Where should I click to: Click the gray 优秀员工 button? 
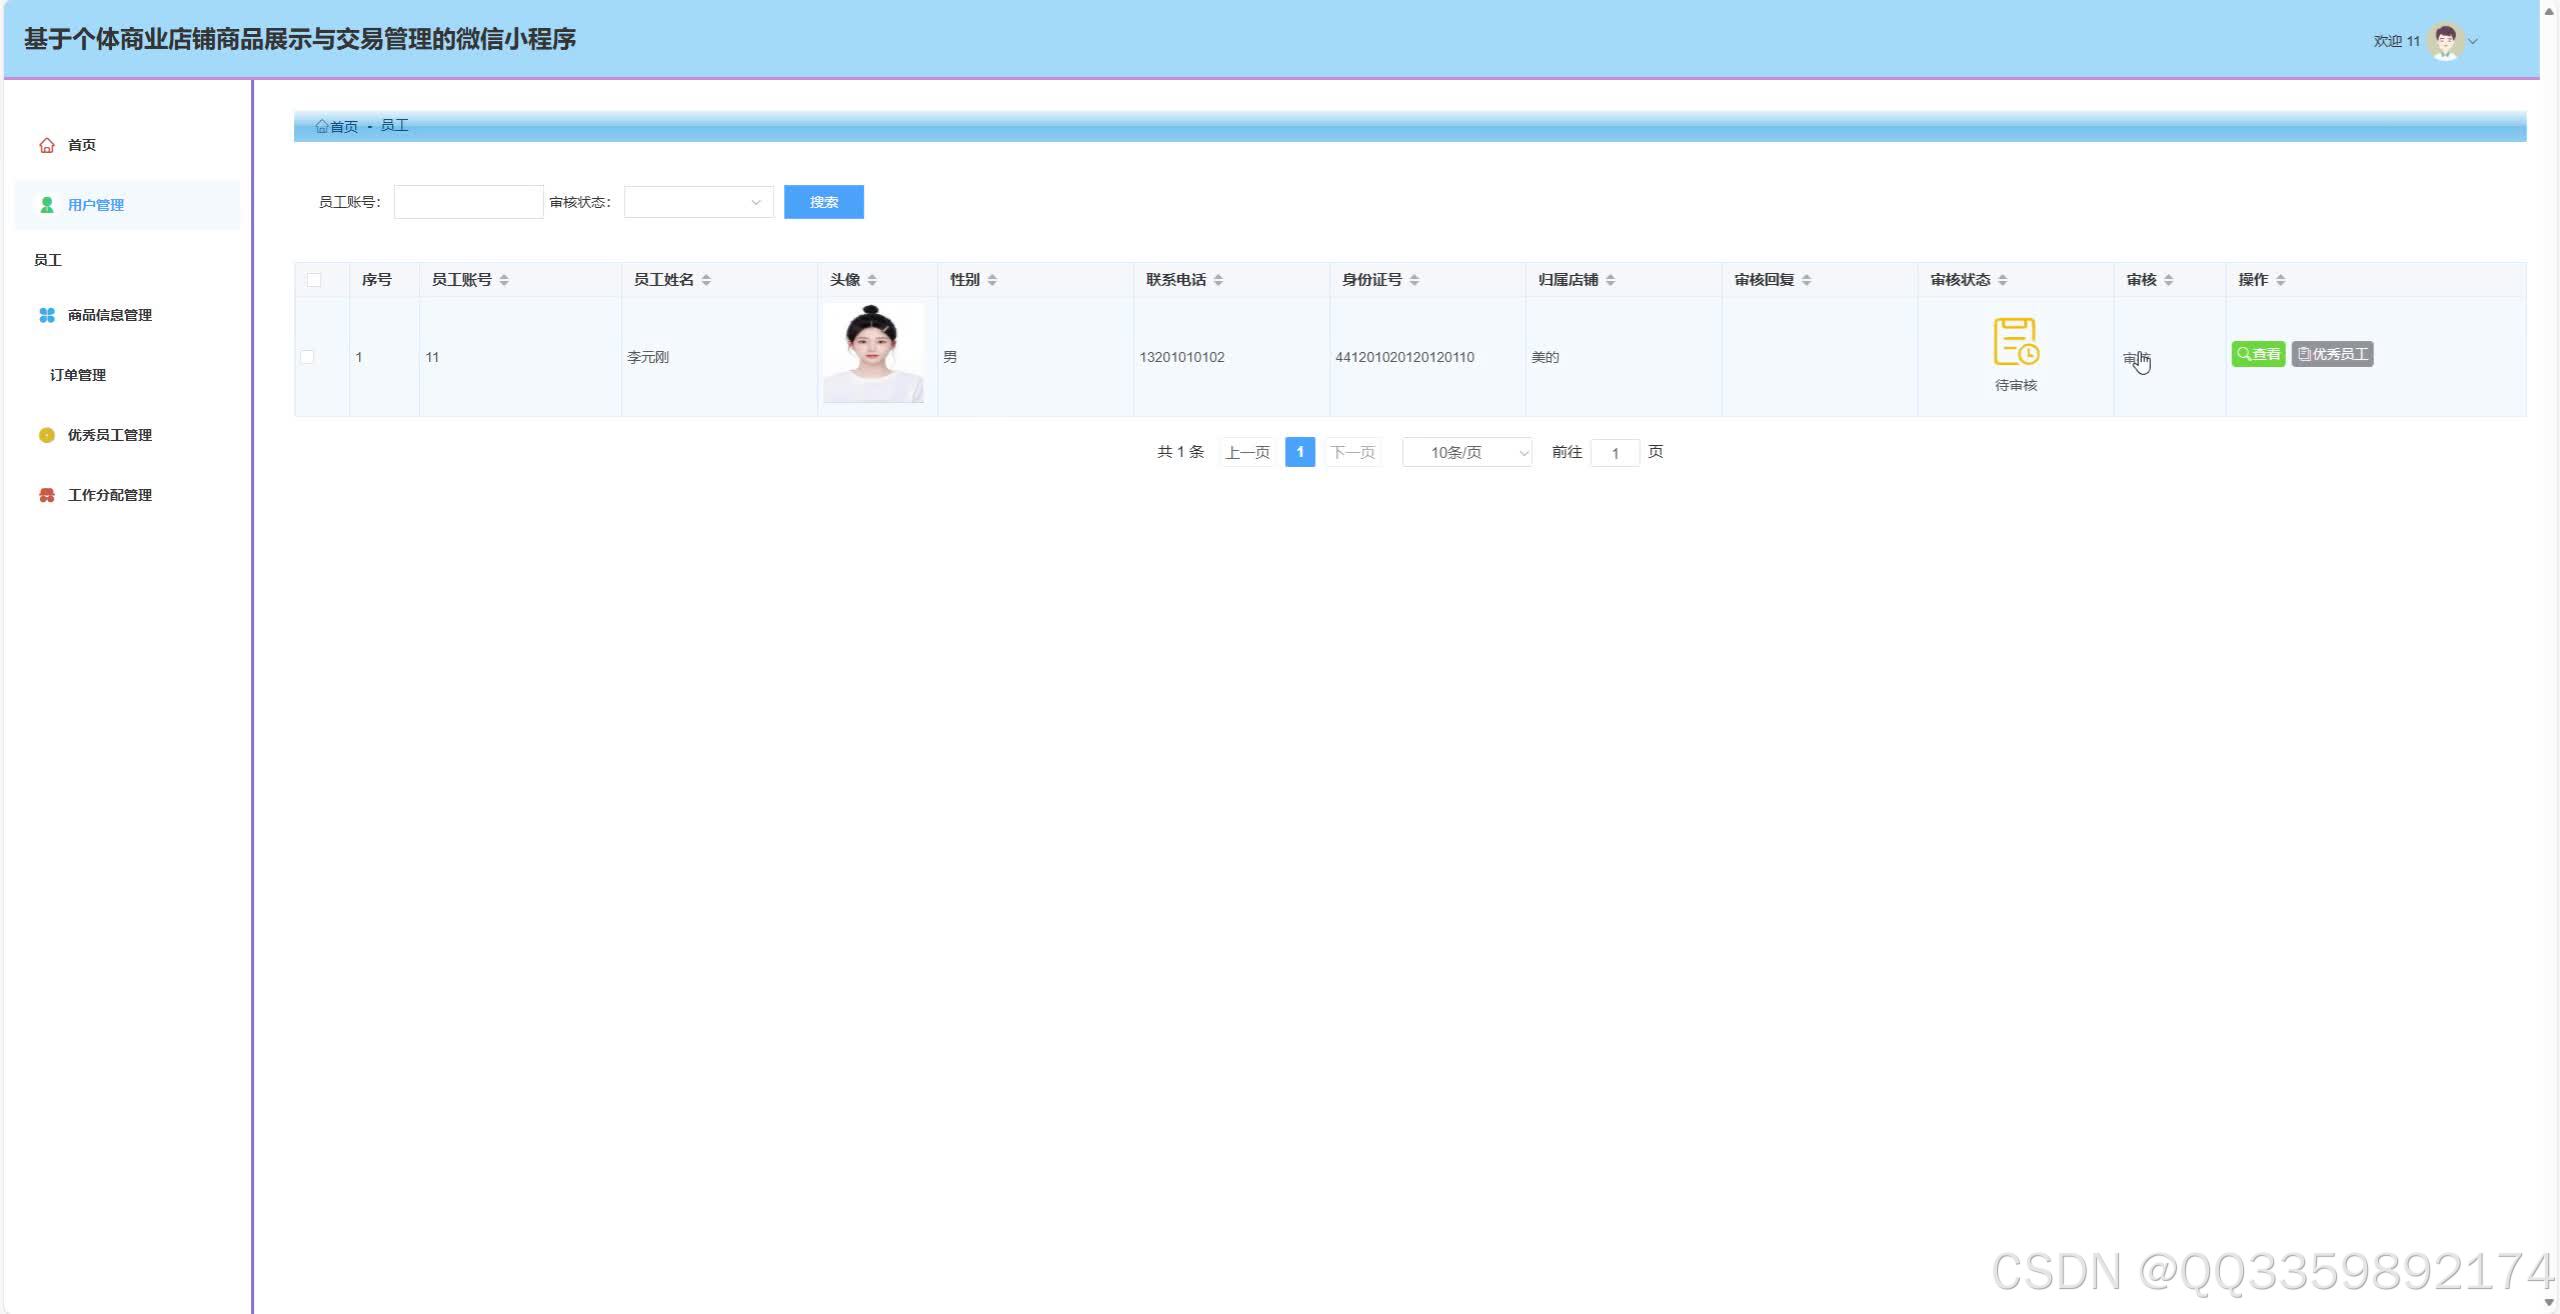(x=2332, y=354)
